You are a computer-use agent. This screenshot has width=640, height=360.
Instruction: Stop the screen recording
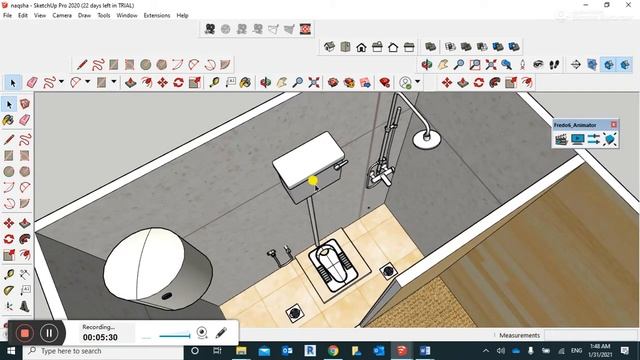24,333
